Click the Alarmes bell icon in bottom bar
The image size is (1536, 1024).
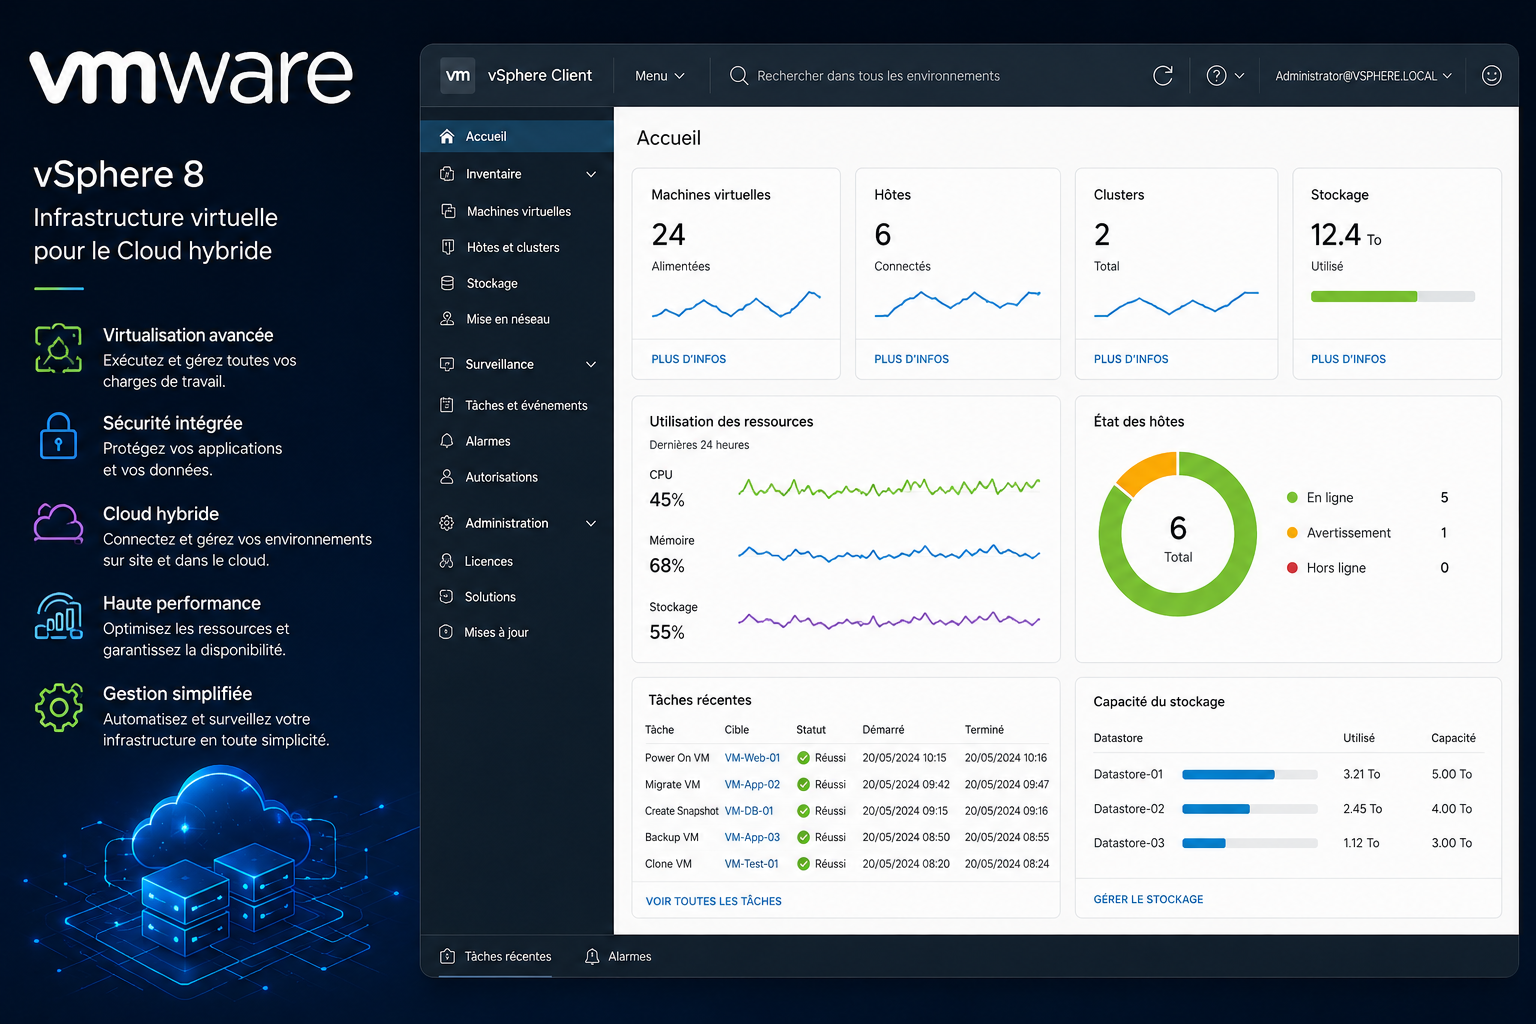click(x=592, y=957)
